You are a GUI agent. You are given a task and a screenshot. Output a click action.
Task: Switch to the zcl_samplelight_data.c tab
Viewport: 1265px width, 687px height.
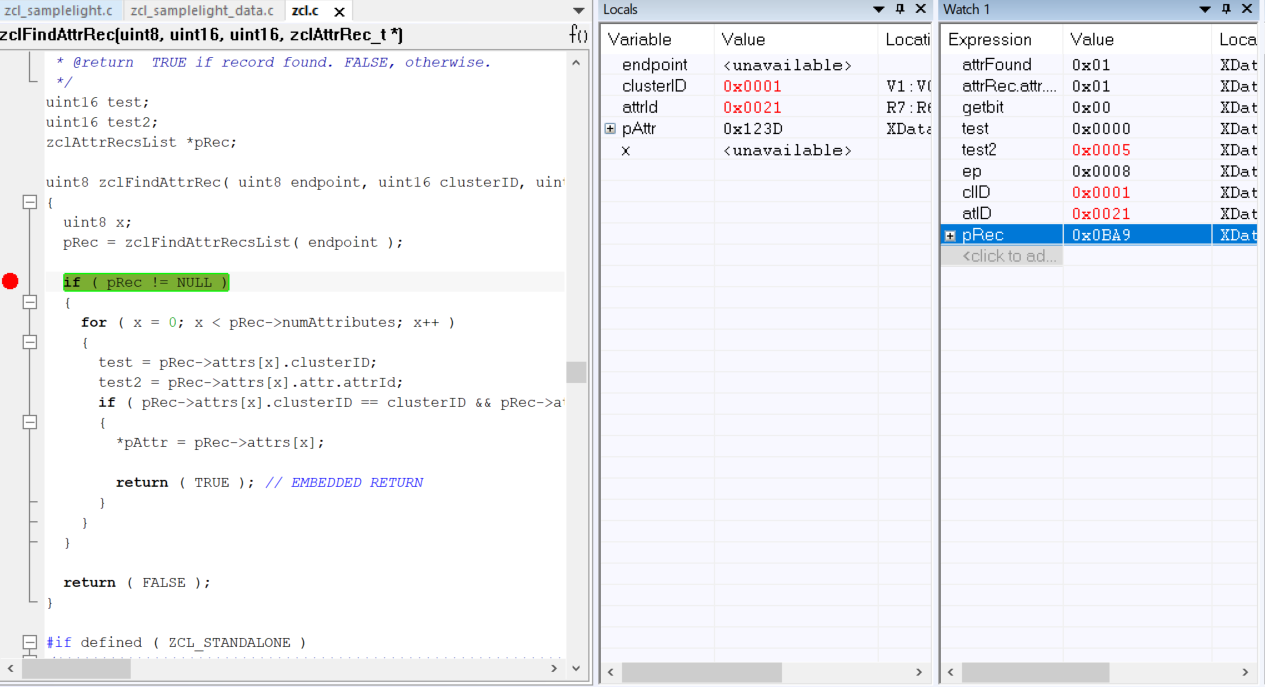point(202,11)
